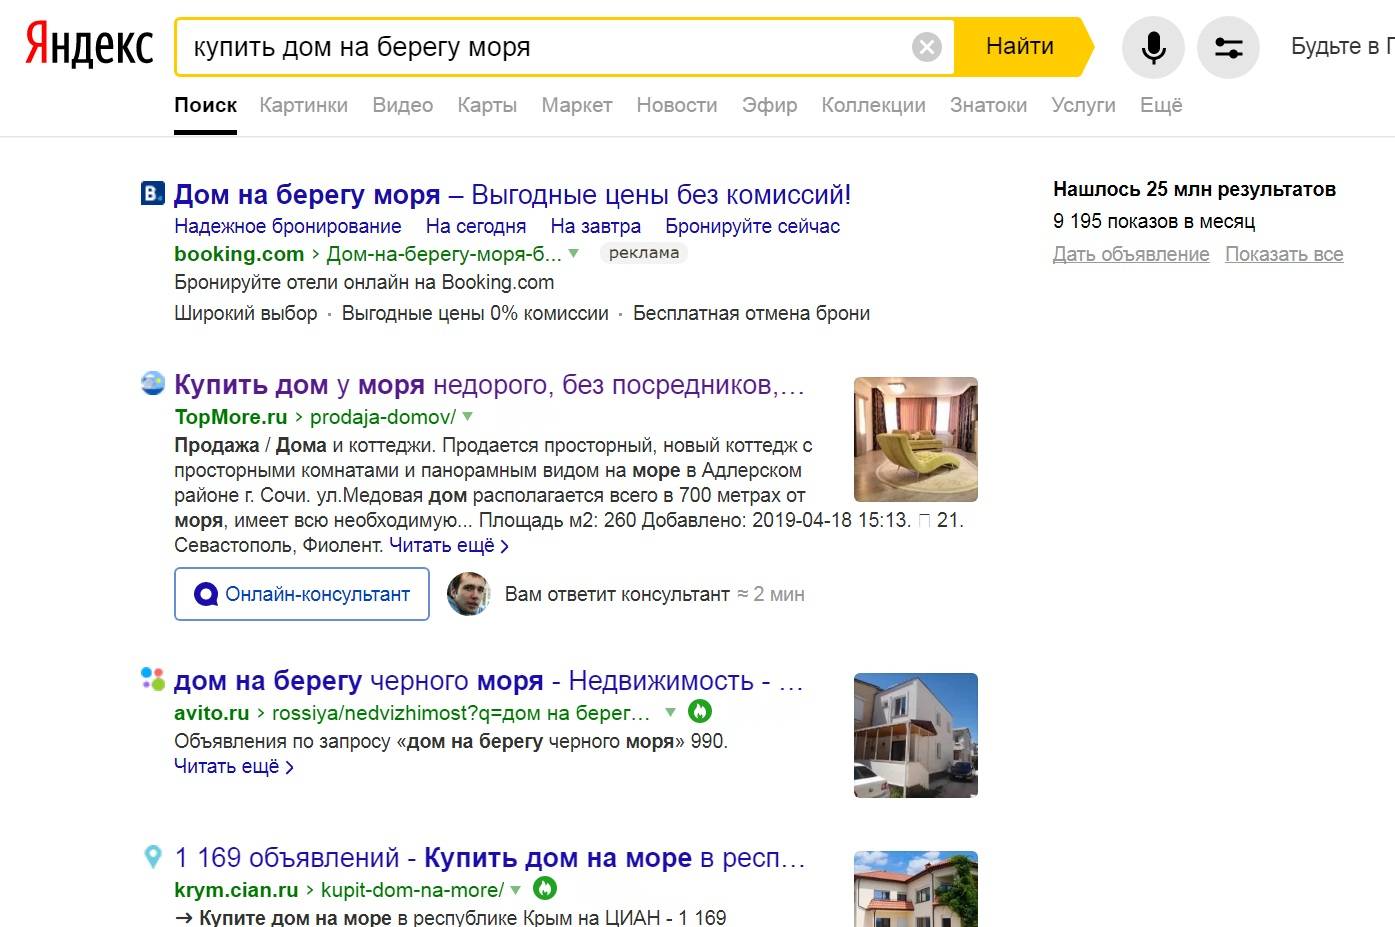
Task: Start voice search with microphone icon
Action: 1153,47
